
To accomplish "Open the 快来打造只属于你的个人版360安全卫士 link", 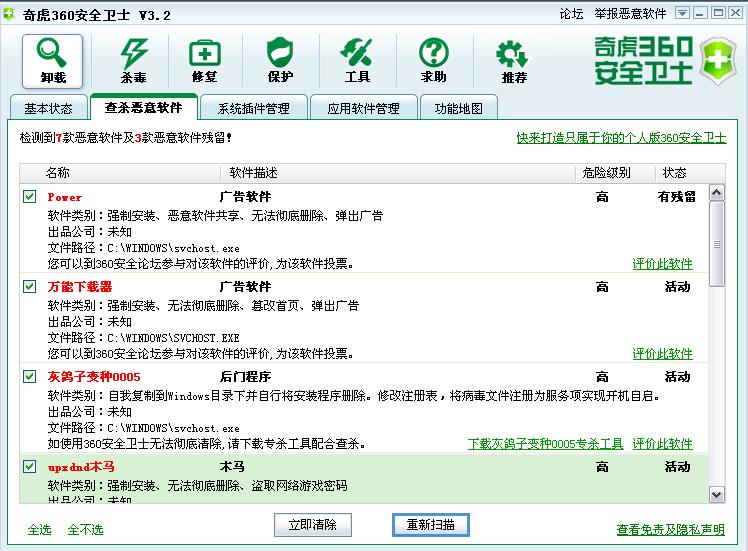I will click(621, 138).
